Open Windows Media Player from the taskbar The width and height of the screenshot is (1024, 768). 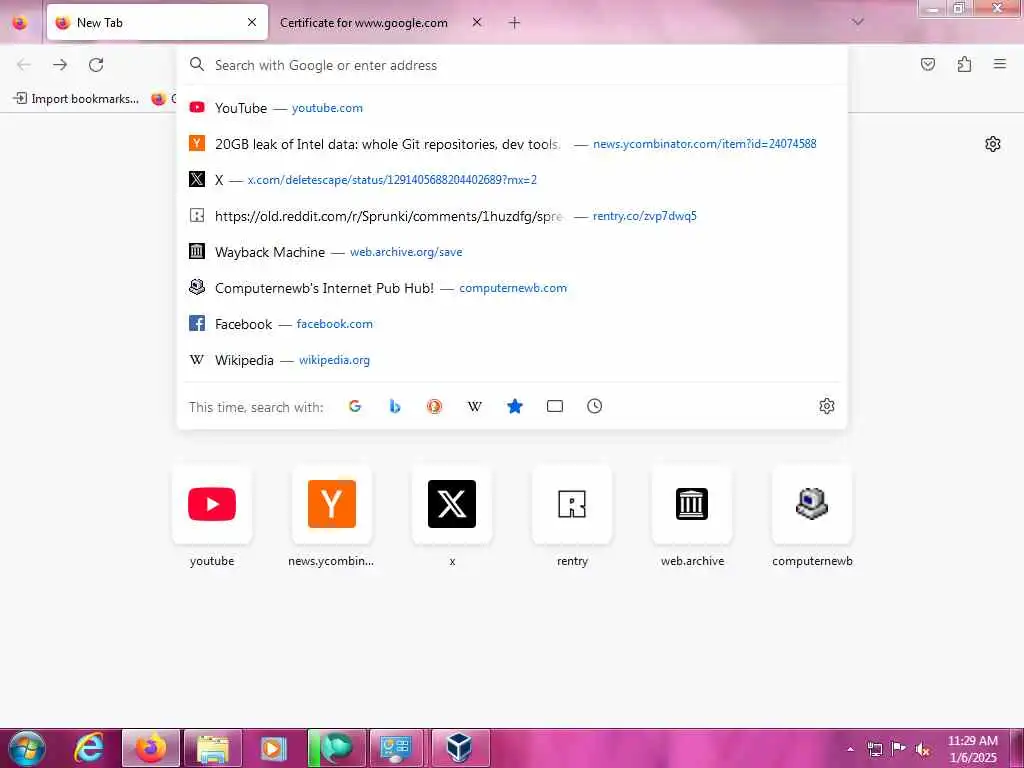click(x=274, y=748)
